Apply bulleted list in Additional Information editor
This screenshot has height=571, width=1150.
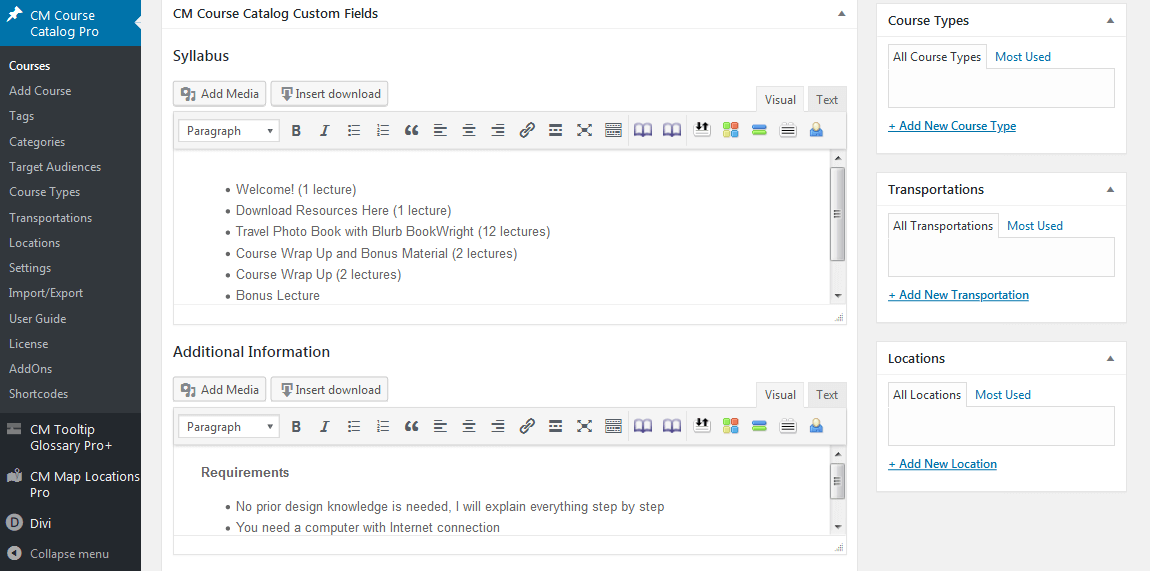(x=353, y=427)
